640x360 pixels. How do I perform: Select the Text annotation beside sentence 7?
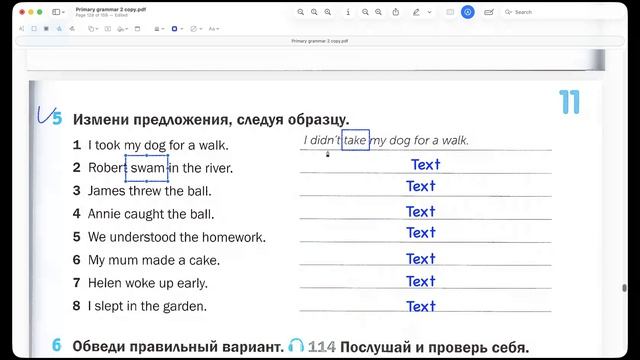[420, 281]
